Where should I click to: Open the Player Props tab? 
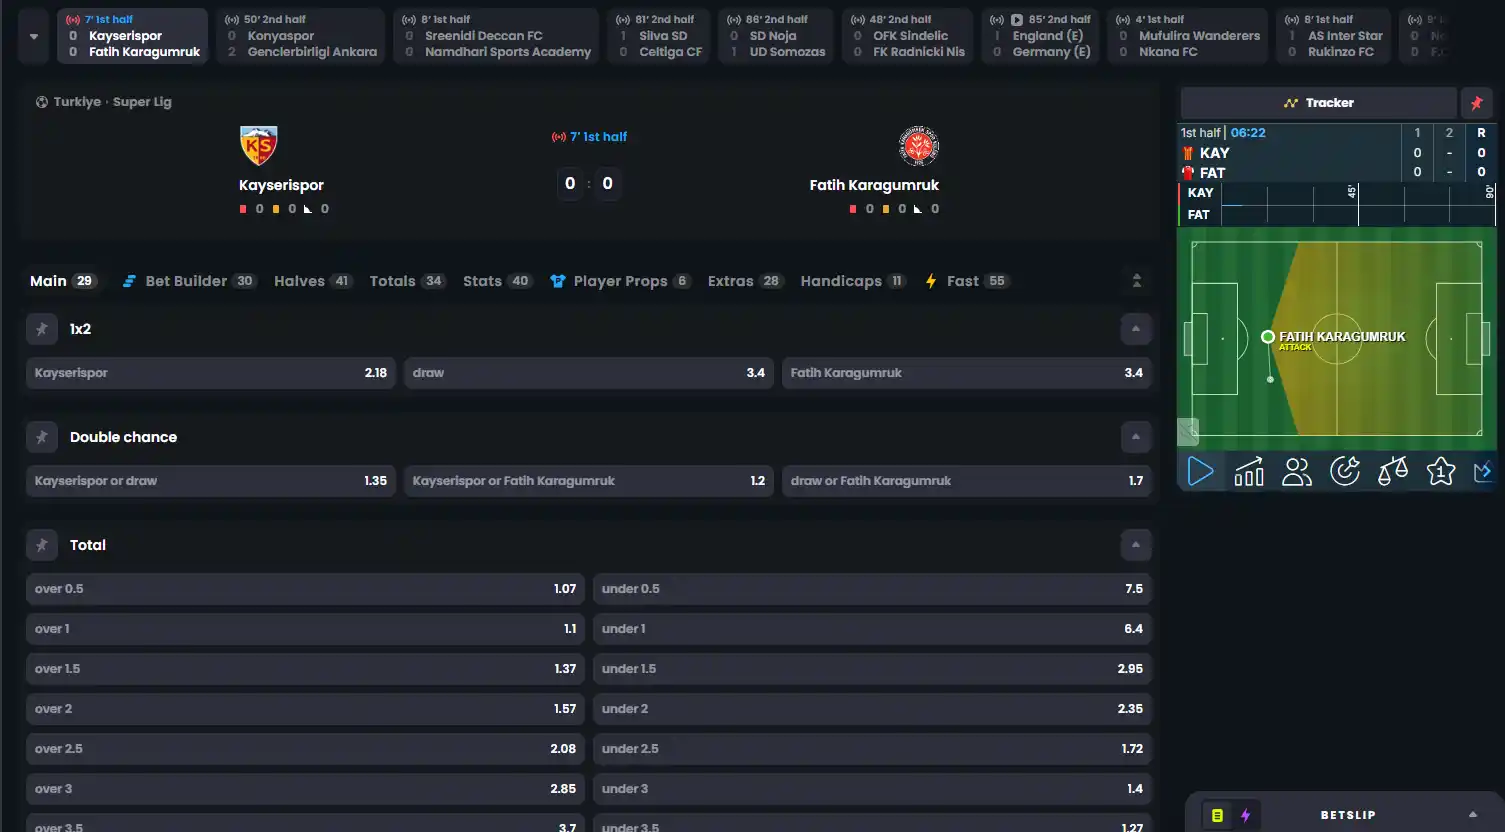tap(620, 281)
